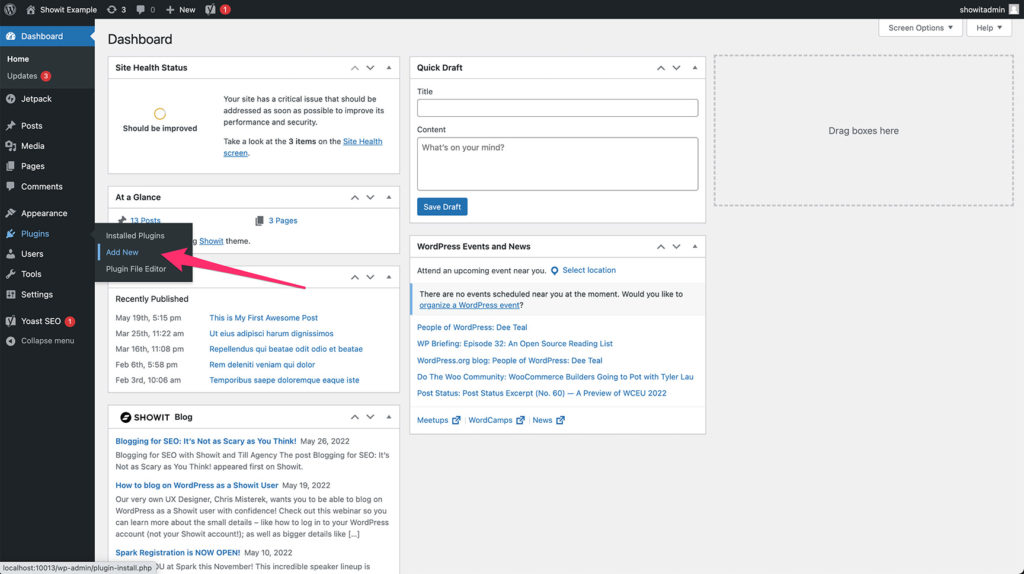The height and width of the screenshot is (574, 1024).
Task: Click the Quick Draft Title field
Action: (557, 108)
